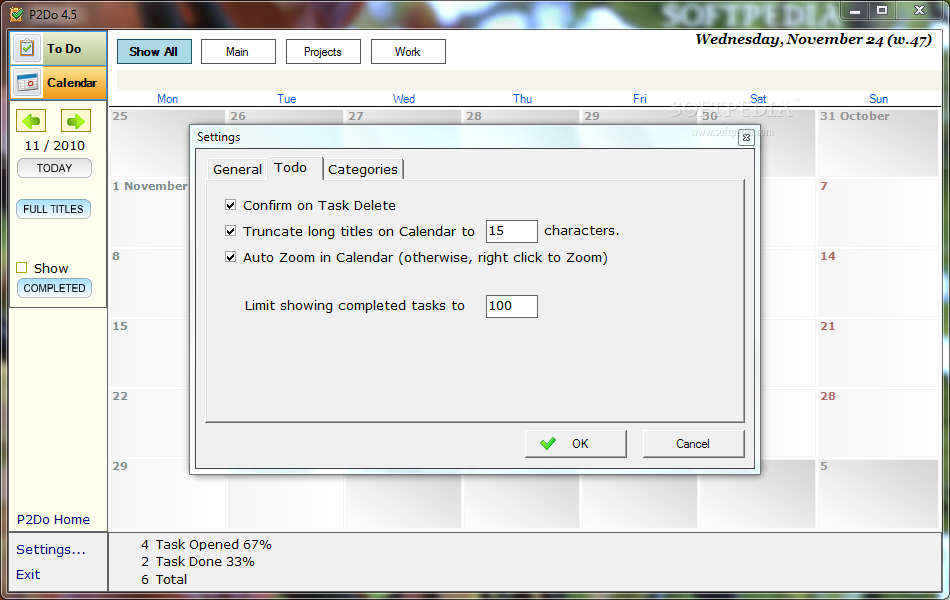
Task: Select calendar day 8
Action: 150,282
